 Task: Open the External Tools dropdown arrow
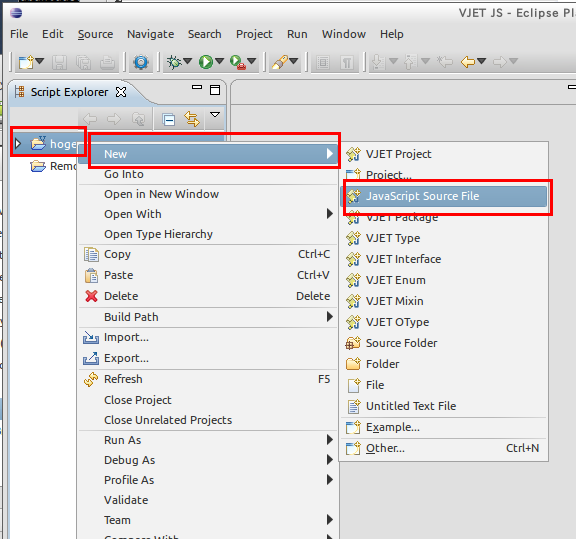(x=252, y=61)
